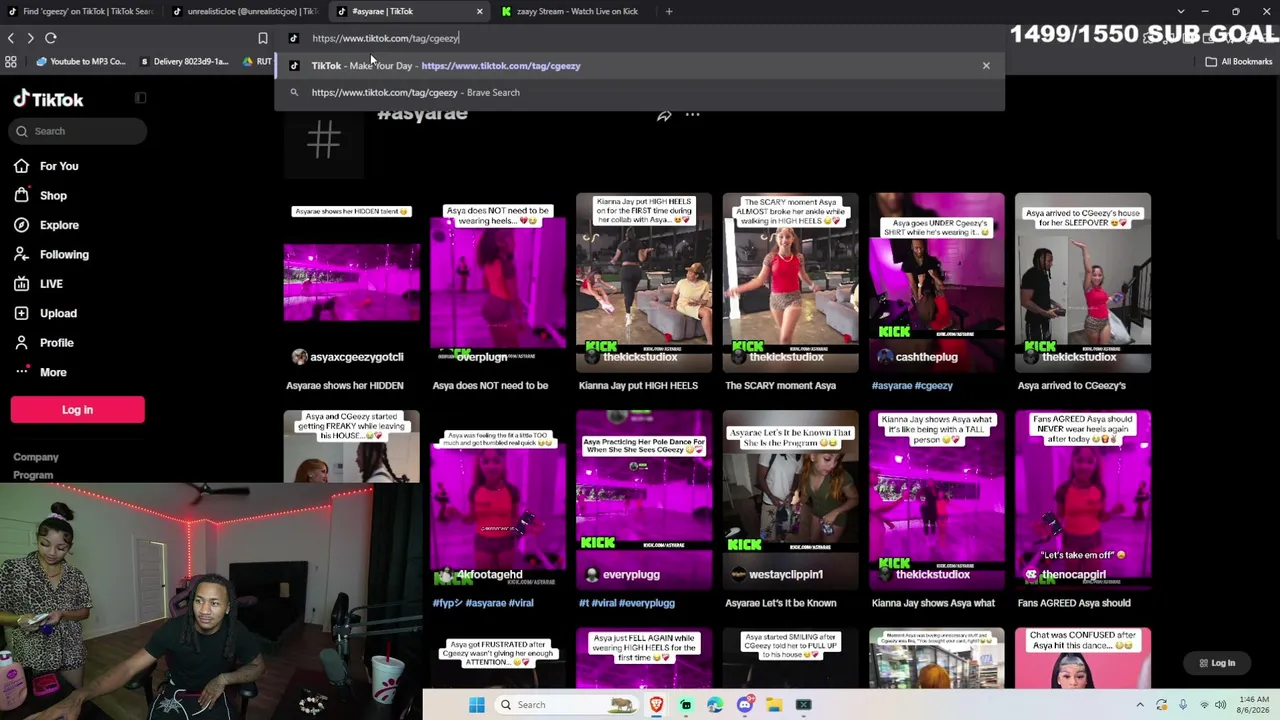Switch to the "Find 'cgeezy' on TikTok" tab

(80, 12)
